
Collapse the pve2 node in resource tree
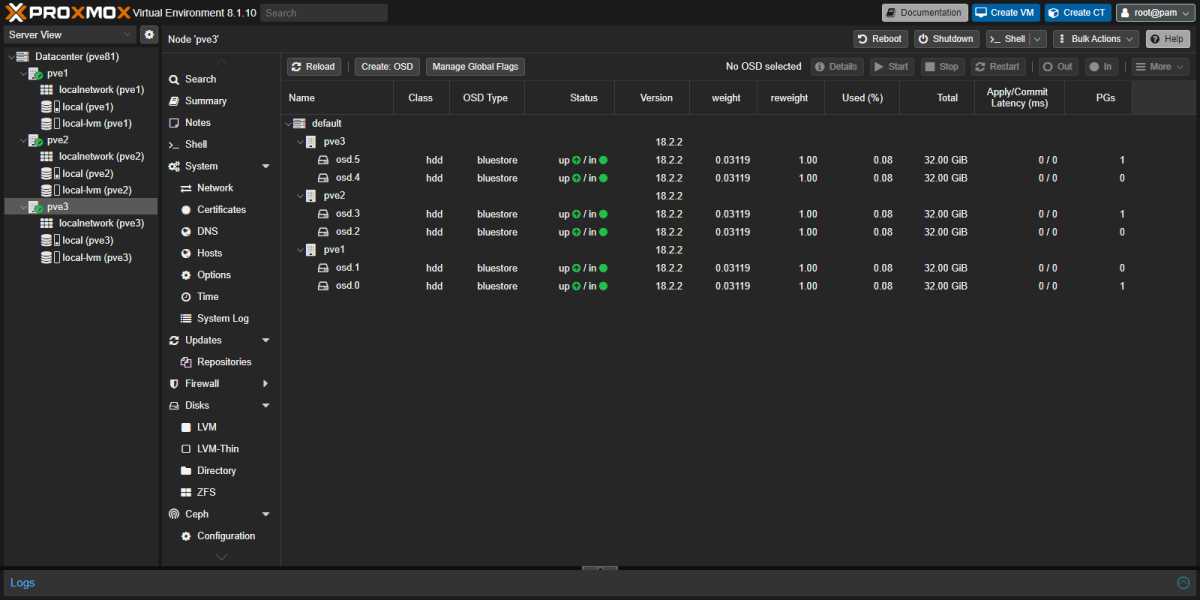pos(22,140)
